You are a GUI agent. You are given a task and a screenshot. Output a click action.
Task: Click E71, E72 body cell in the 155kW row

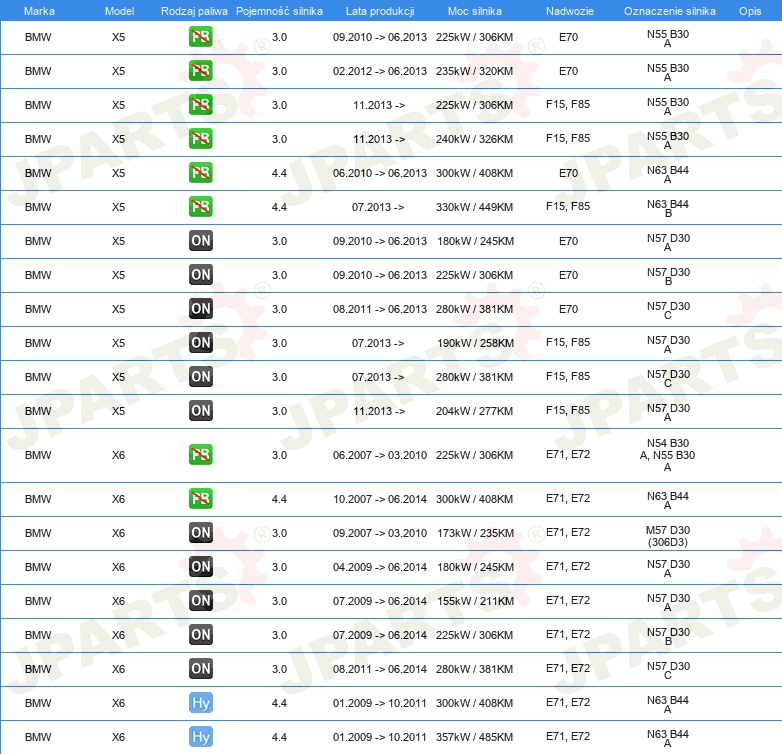click(x=568, y=600)
